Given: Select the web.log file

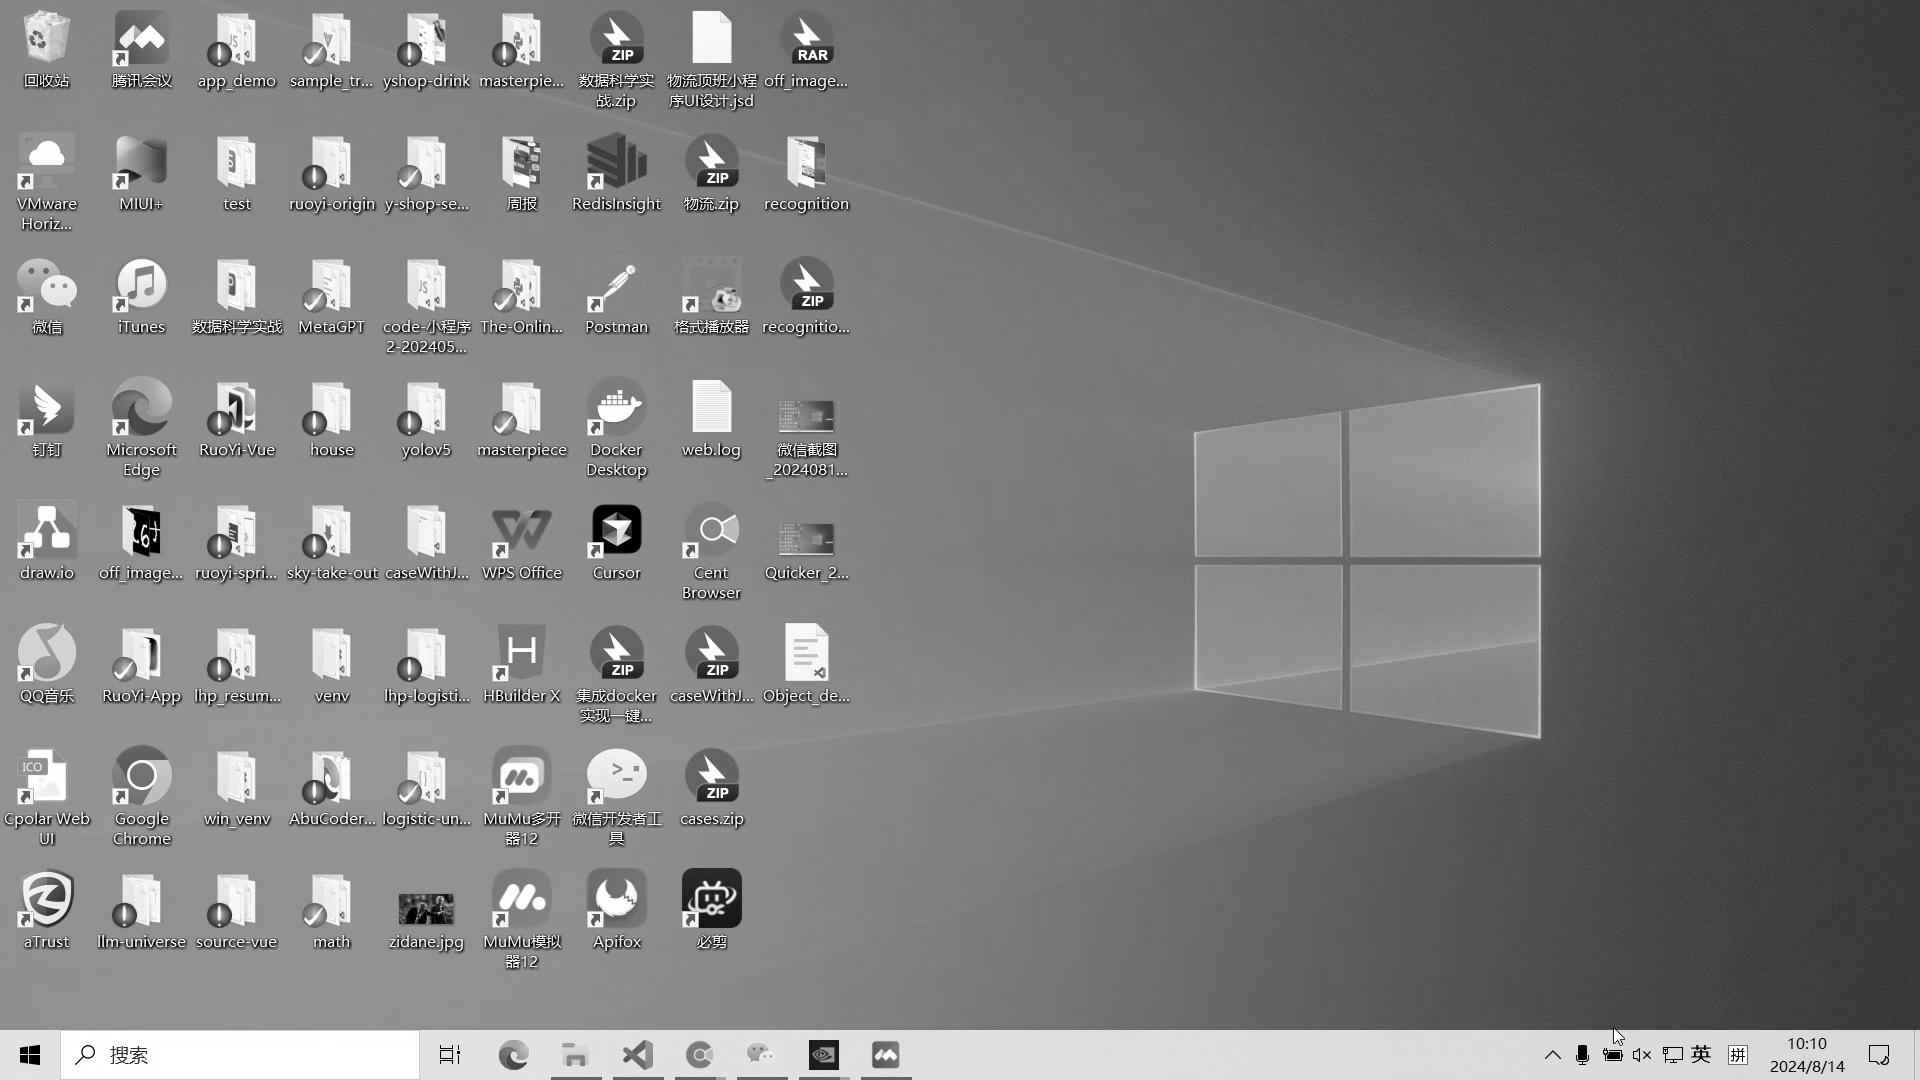Looking at the screenshot, I should [x=711, y=419].
